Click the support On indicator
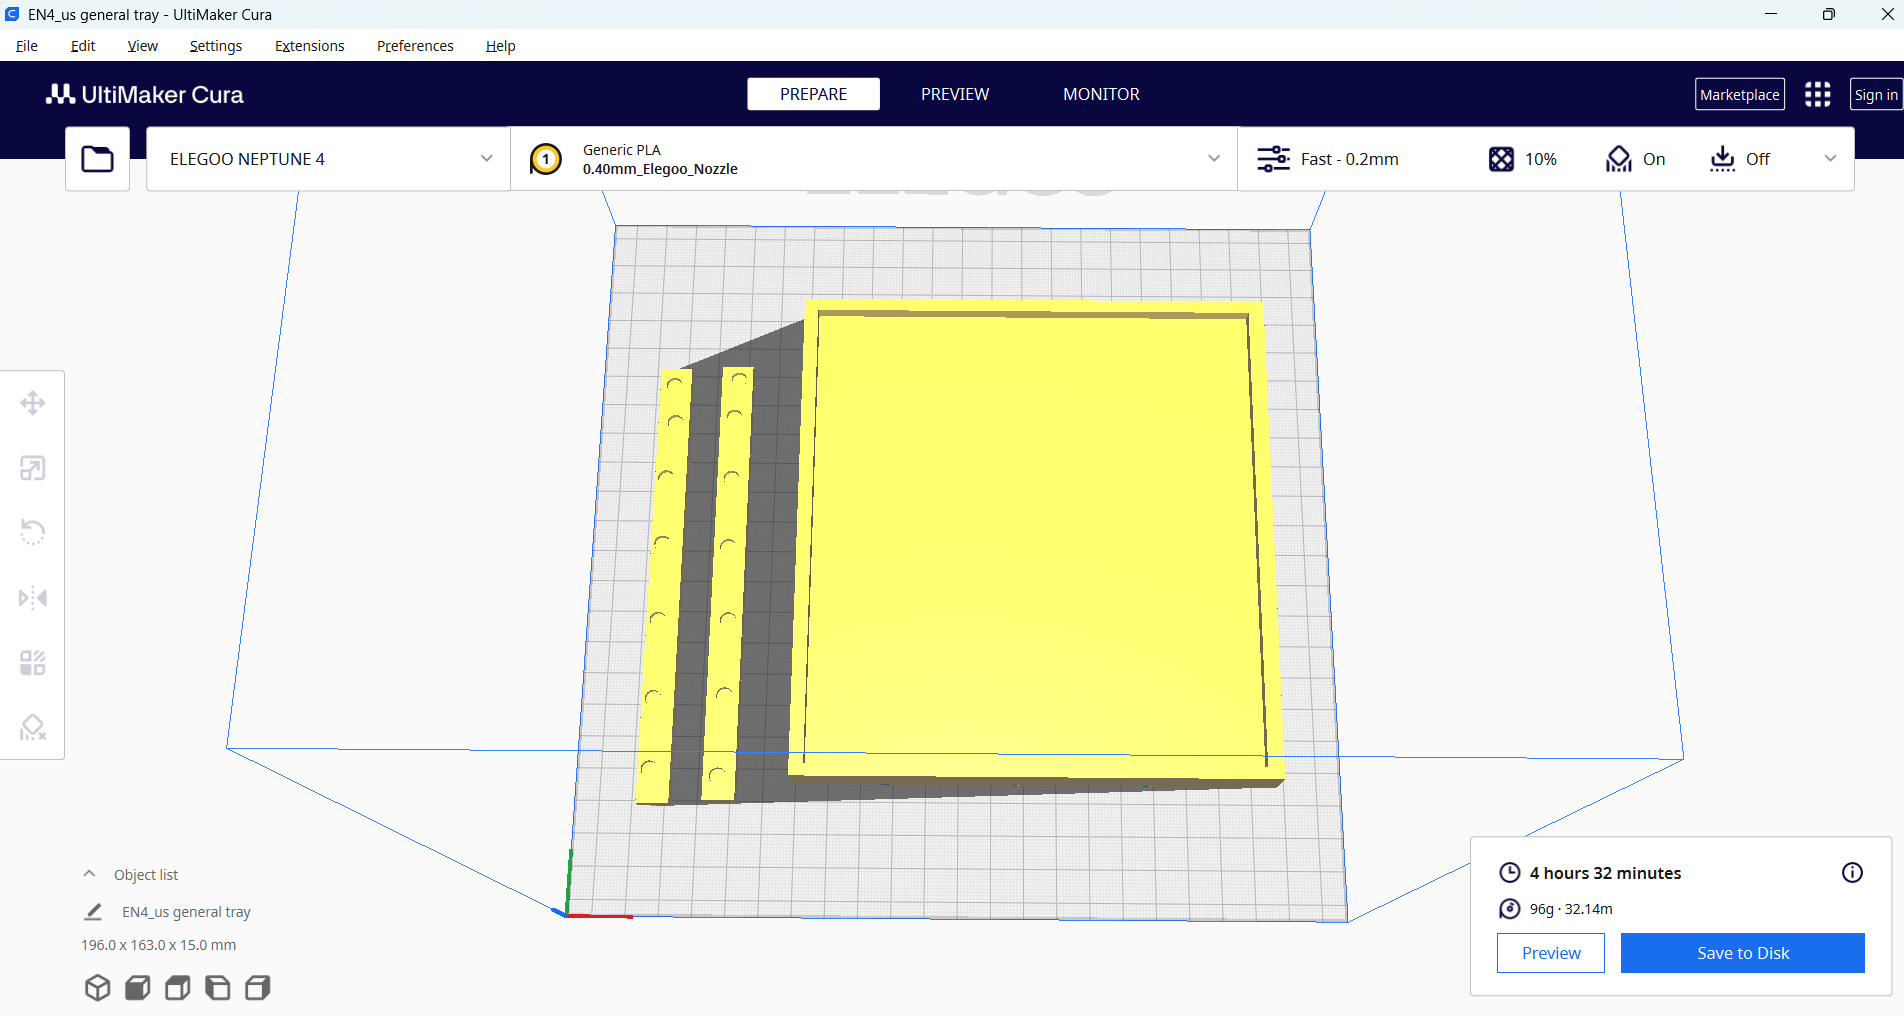Image resolution: width=1904 pixels, height=1016 pixels. 1635,159
